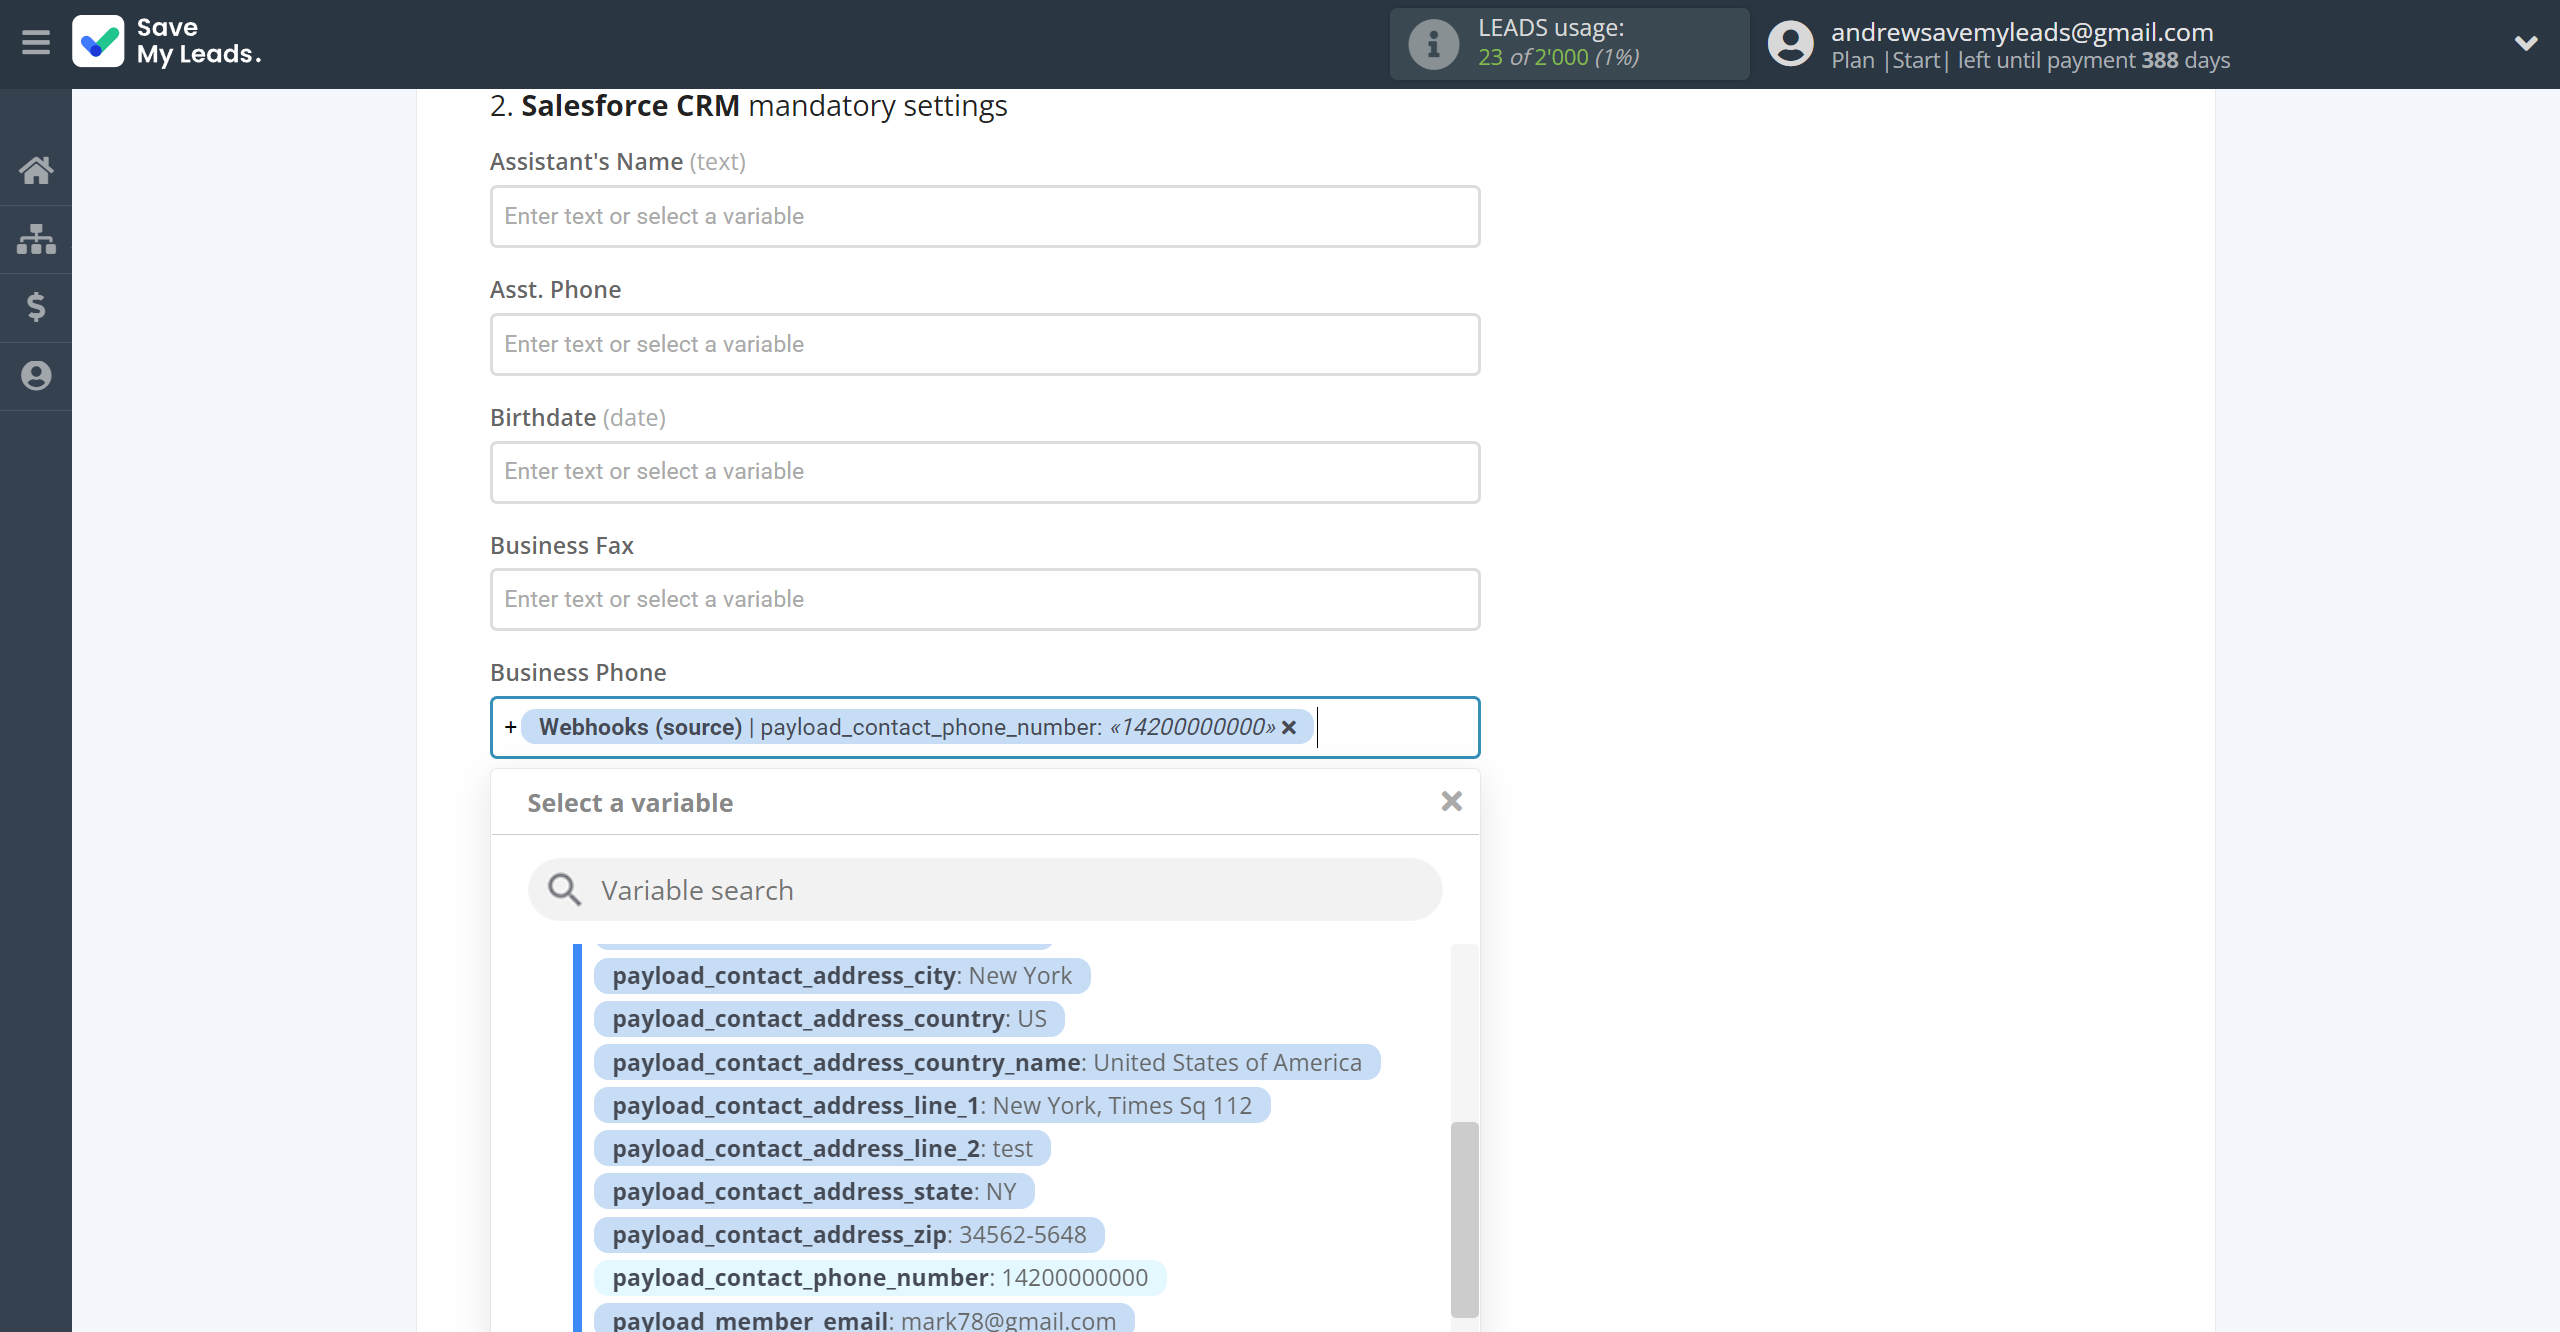
Task: Select payload_member_email variable
Action: pos(864,1319)
